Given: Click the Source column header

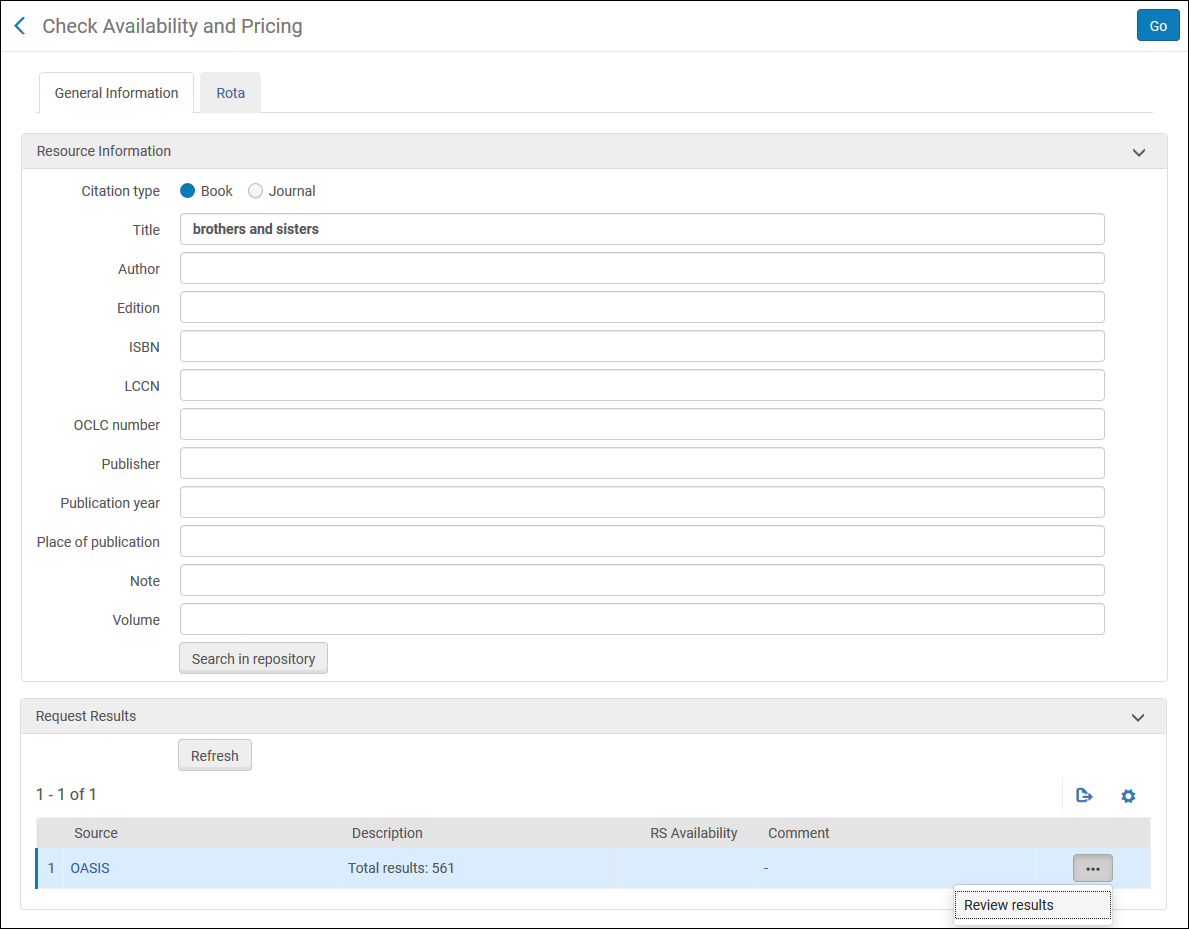Looking at the screenshot, I should click(x=96, y=833).
